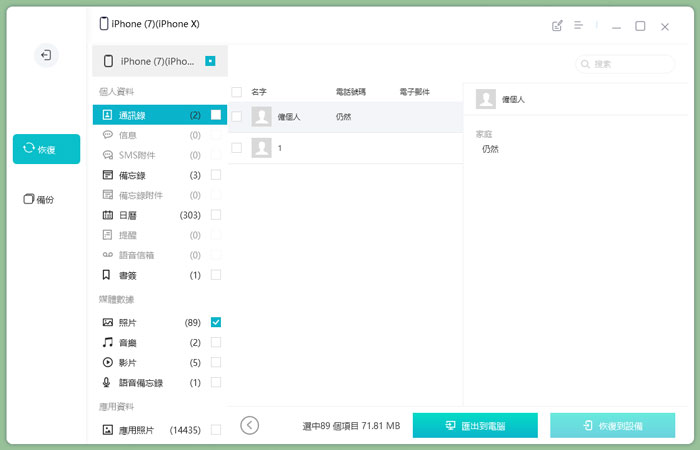Click the 語音信箱 (0) category row
This screenshot has width=700, height=450.
[160, 255]
